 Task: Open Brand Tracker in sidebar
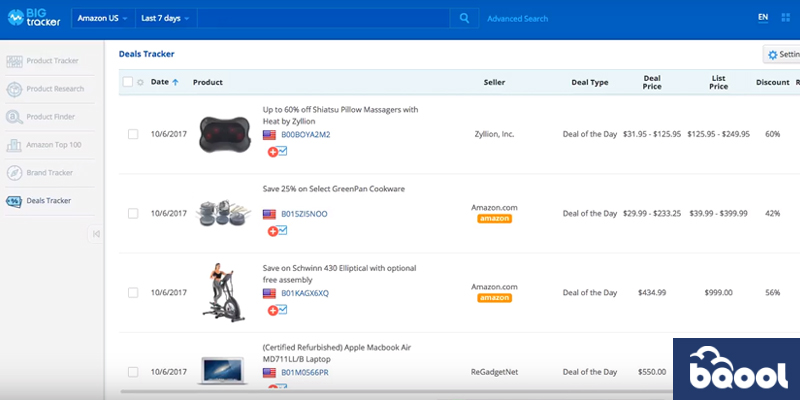[x=49, y=173]
